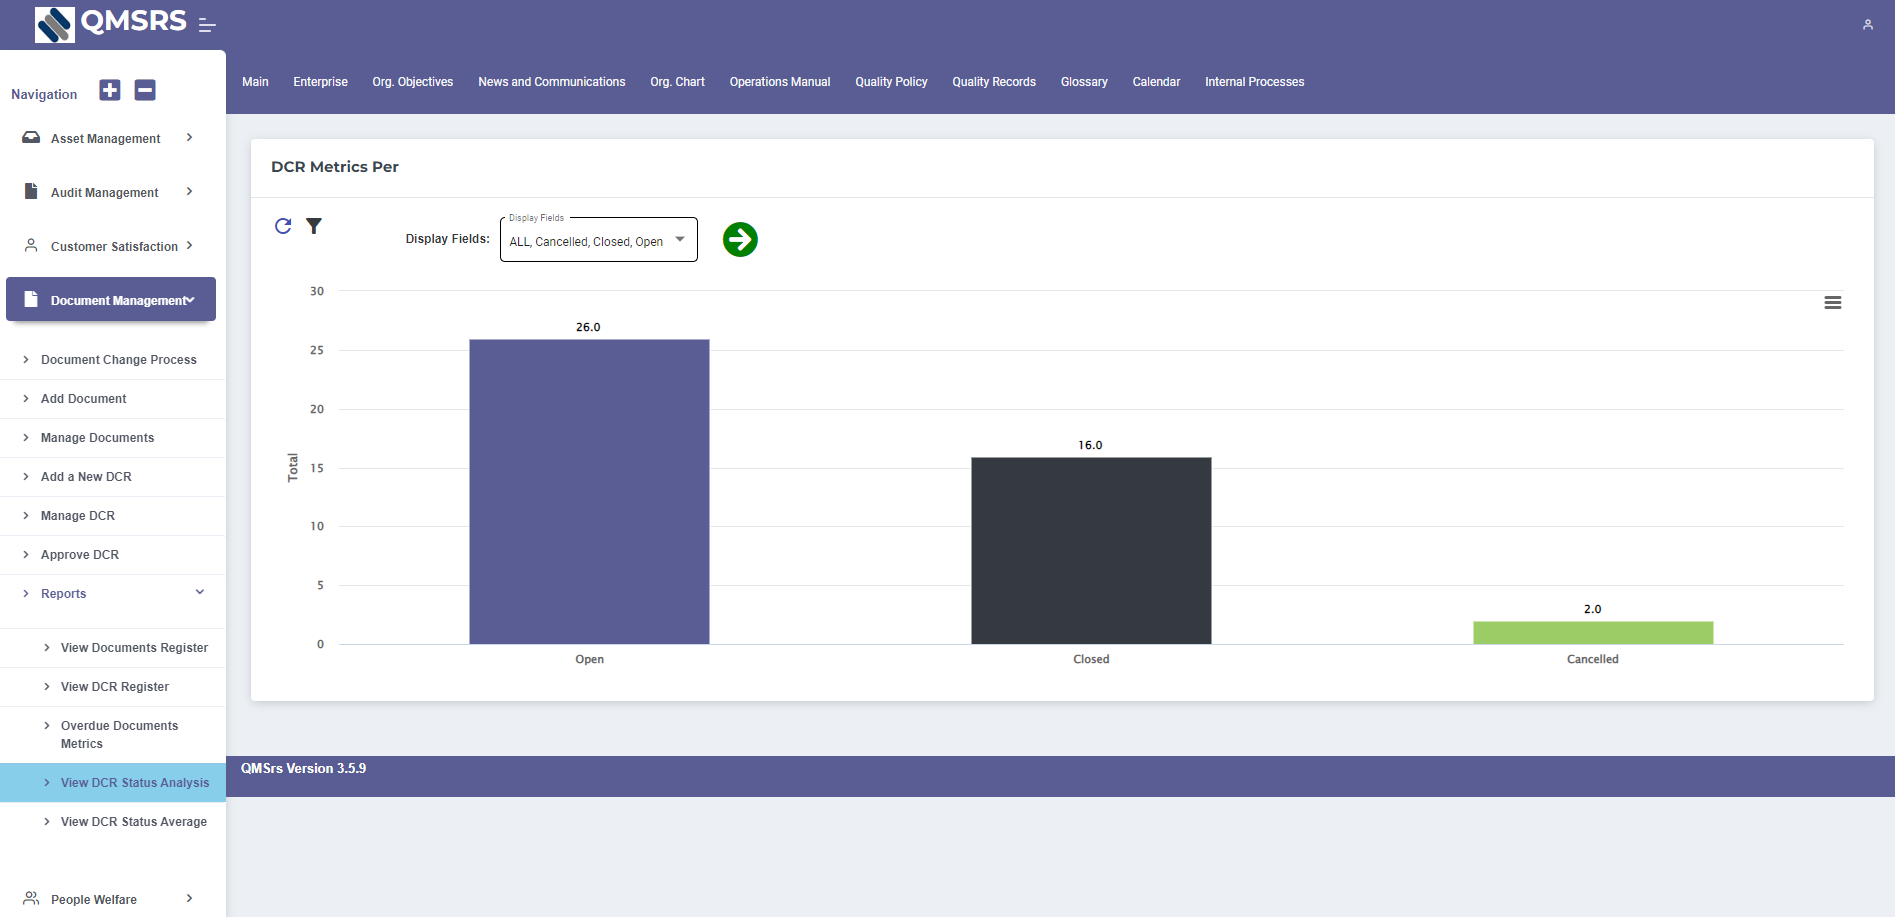The height and width of the screenshot is (917, 1895).
Task: Select the Customer Satisfaction person icon
Action: tap(31, 245)
